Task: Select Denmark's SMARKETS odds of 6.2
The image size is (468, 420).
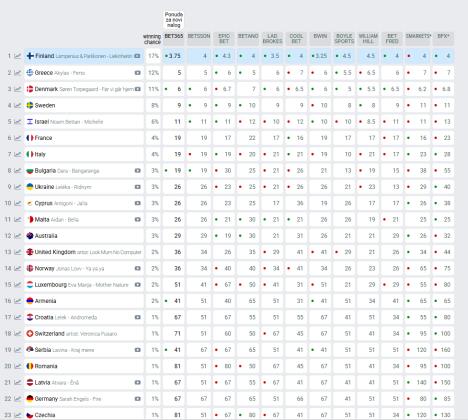Action: pyautogui.click(x=418, y=89)
